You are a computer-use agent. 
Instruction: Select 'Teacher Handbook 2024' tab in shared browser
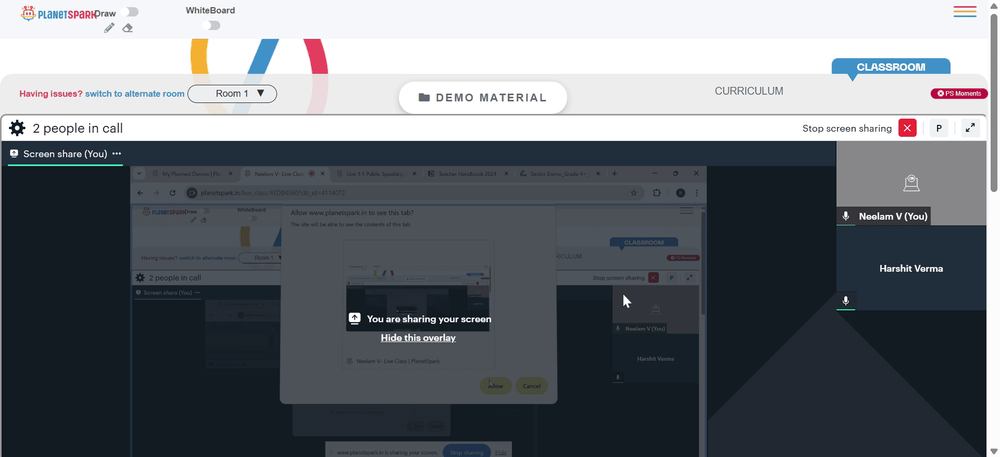click(466, 173)
